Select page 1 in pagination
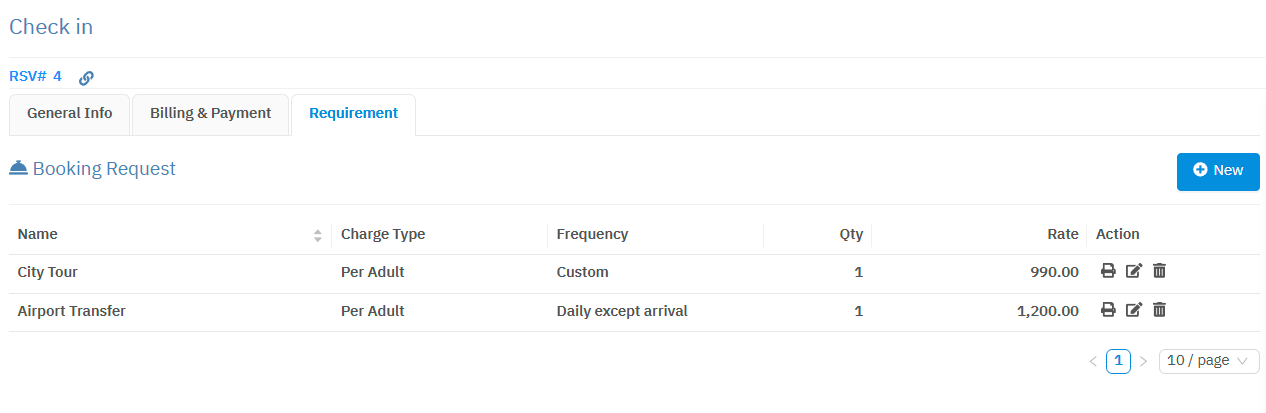This screenshot has width=1266, height=413. click(1118, 361)
